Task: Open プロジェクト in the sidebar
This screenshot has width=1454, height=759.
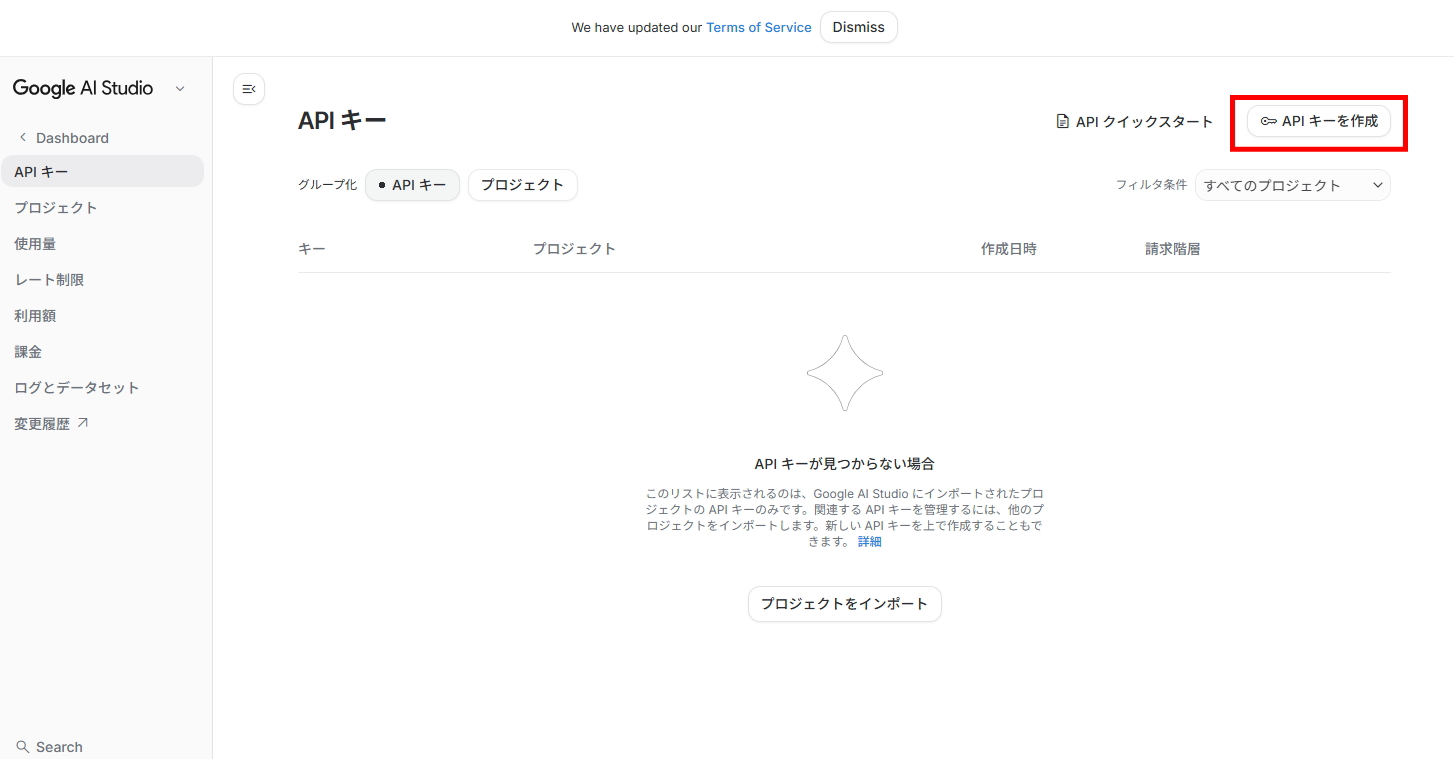Action: tap(56, 208)
